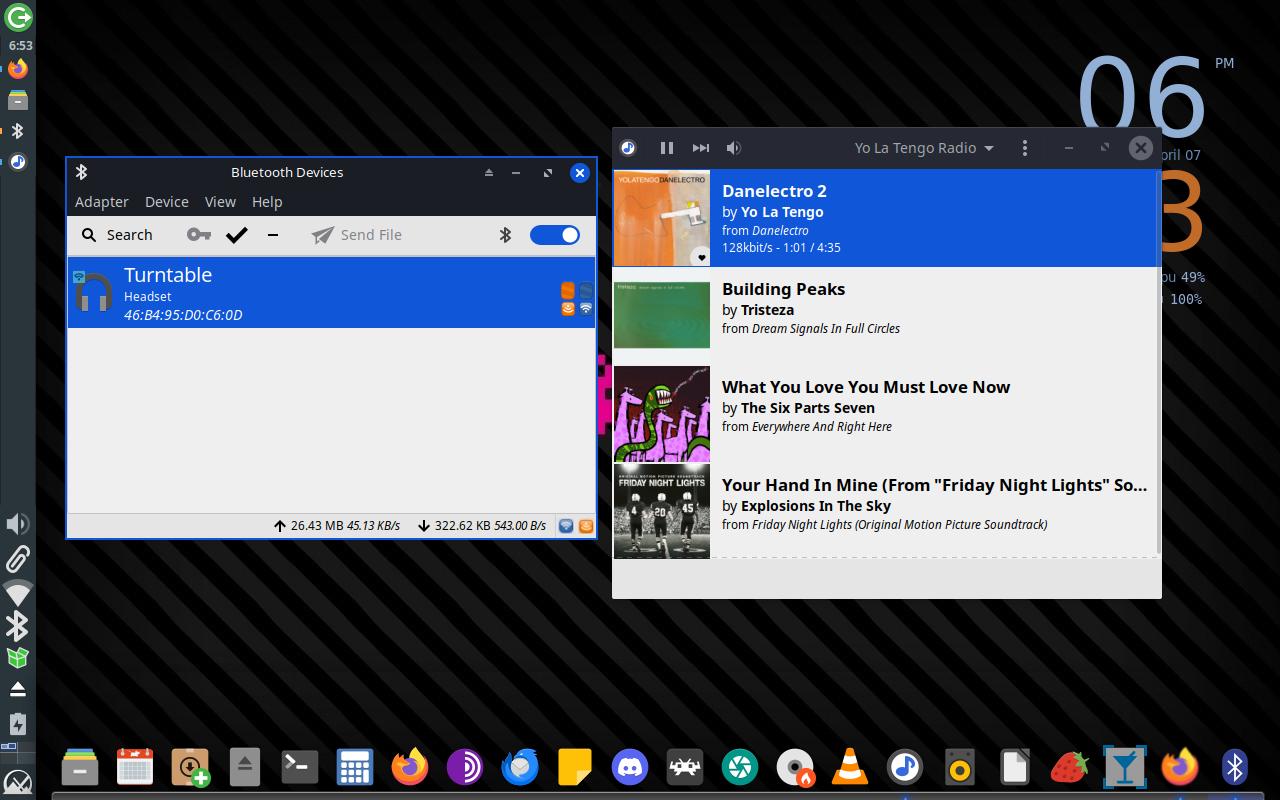Click the Turntable headphones device icon

point(93,292)
